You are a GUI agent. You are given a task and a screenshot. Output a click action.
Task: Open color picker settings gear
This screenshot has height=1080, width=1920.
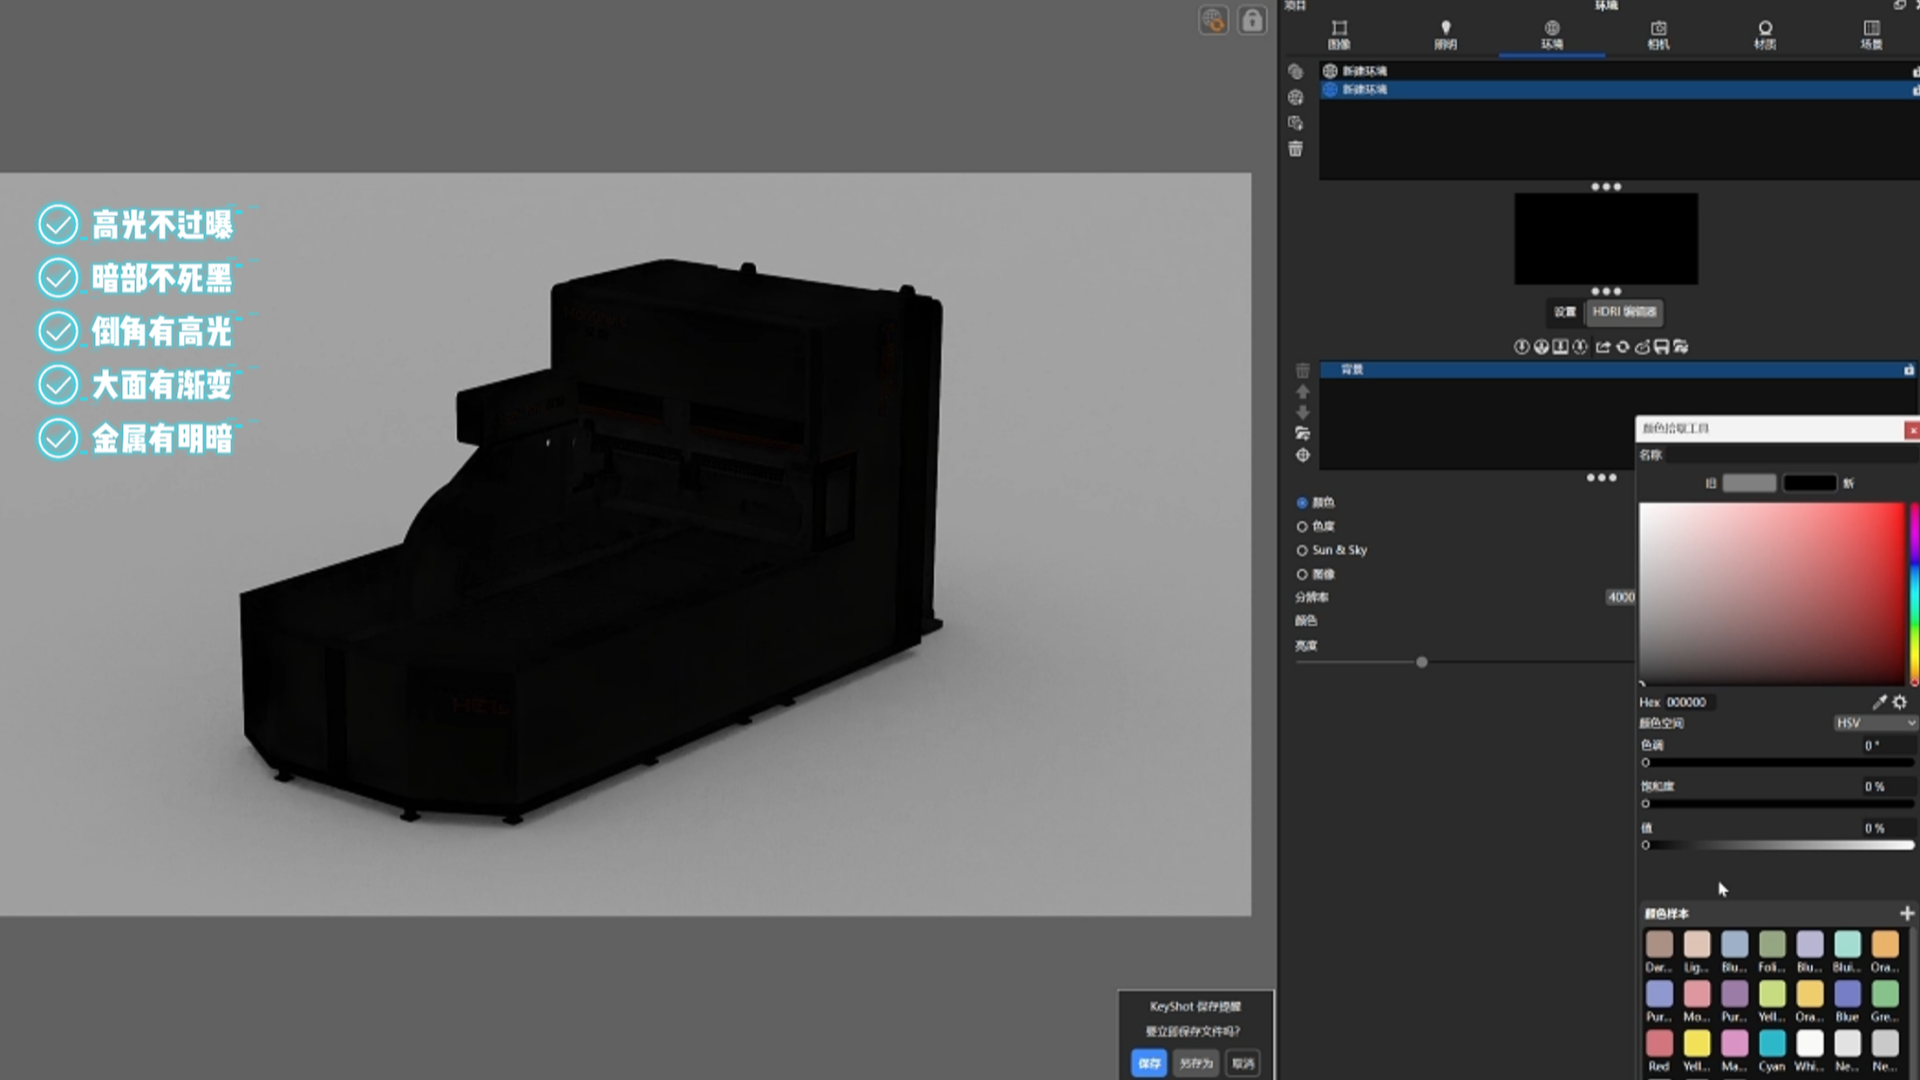tap(1900, 702)
